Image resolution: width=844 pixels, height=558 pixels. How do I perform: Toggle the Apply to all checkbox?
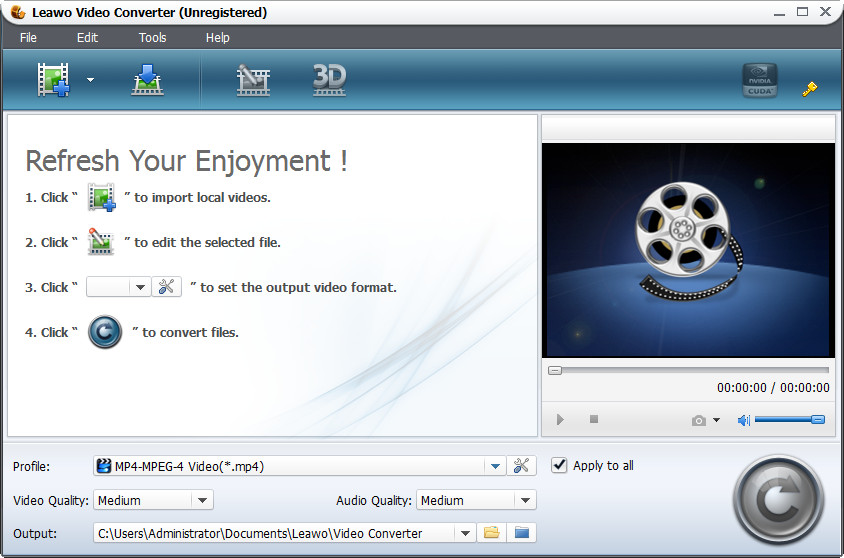coord(560,465)
